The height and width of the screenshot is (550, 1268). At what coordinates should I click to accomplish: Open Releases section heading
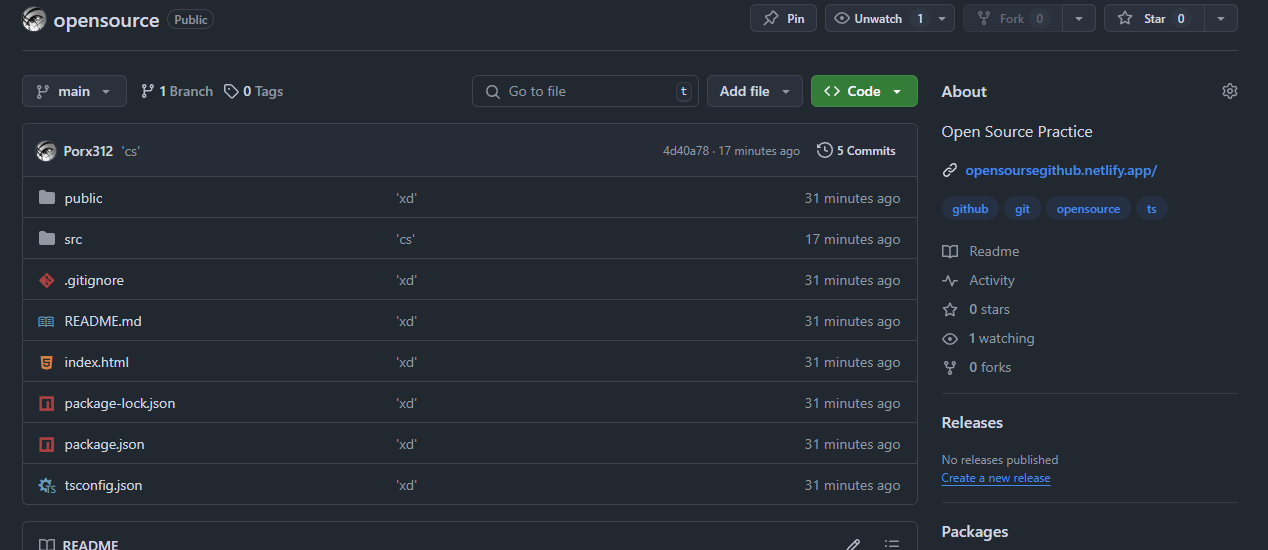(972, 423)
